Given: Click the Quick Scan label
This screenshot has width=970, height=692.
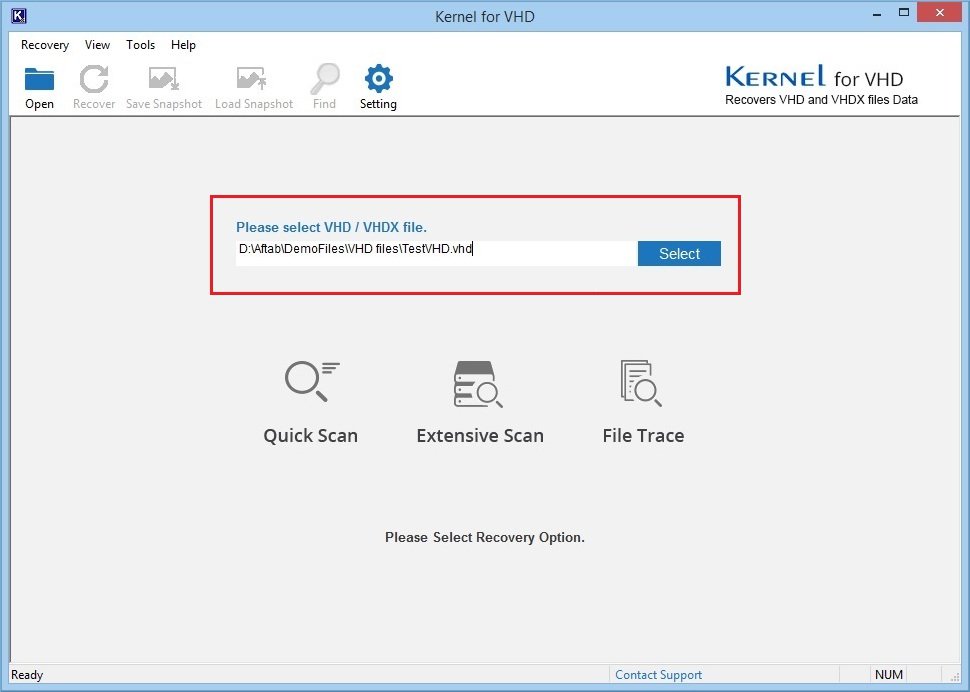Looking at the screenshot, I should point(311,435).
